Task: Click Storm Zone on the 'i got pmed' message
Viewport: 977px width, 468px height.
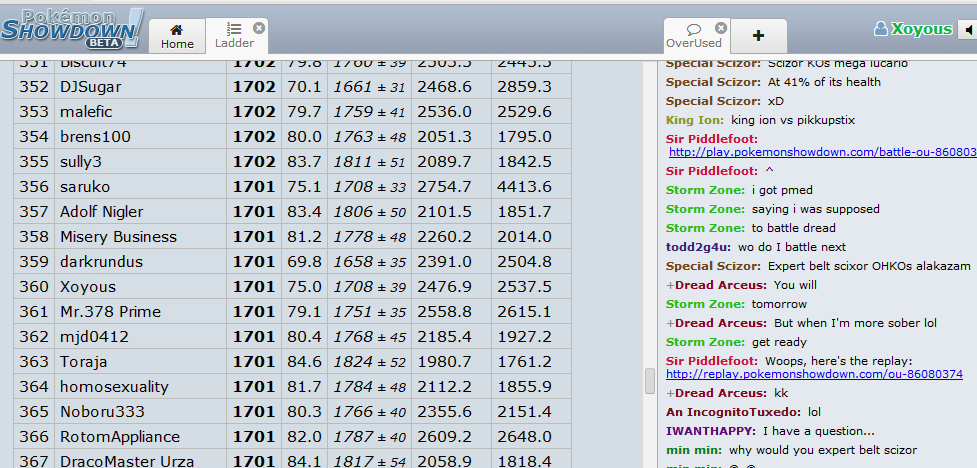Action: coord(703,190)
